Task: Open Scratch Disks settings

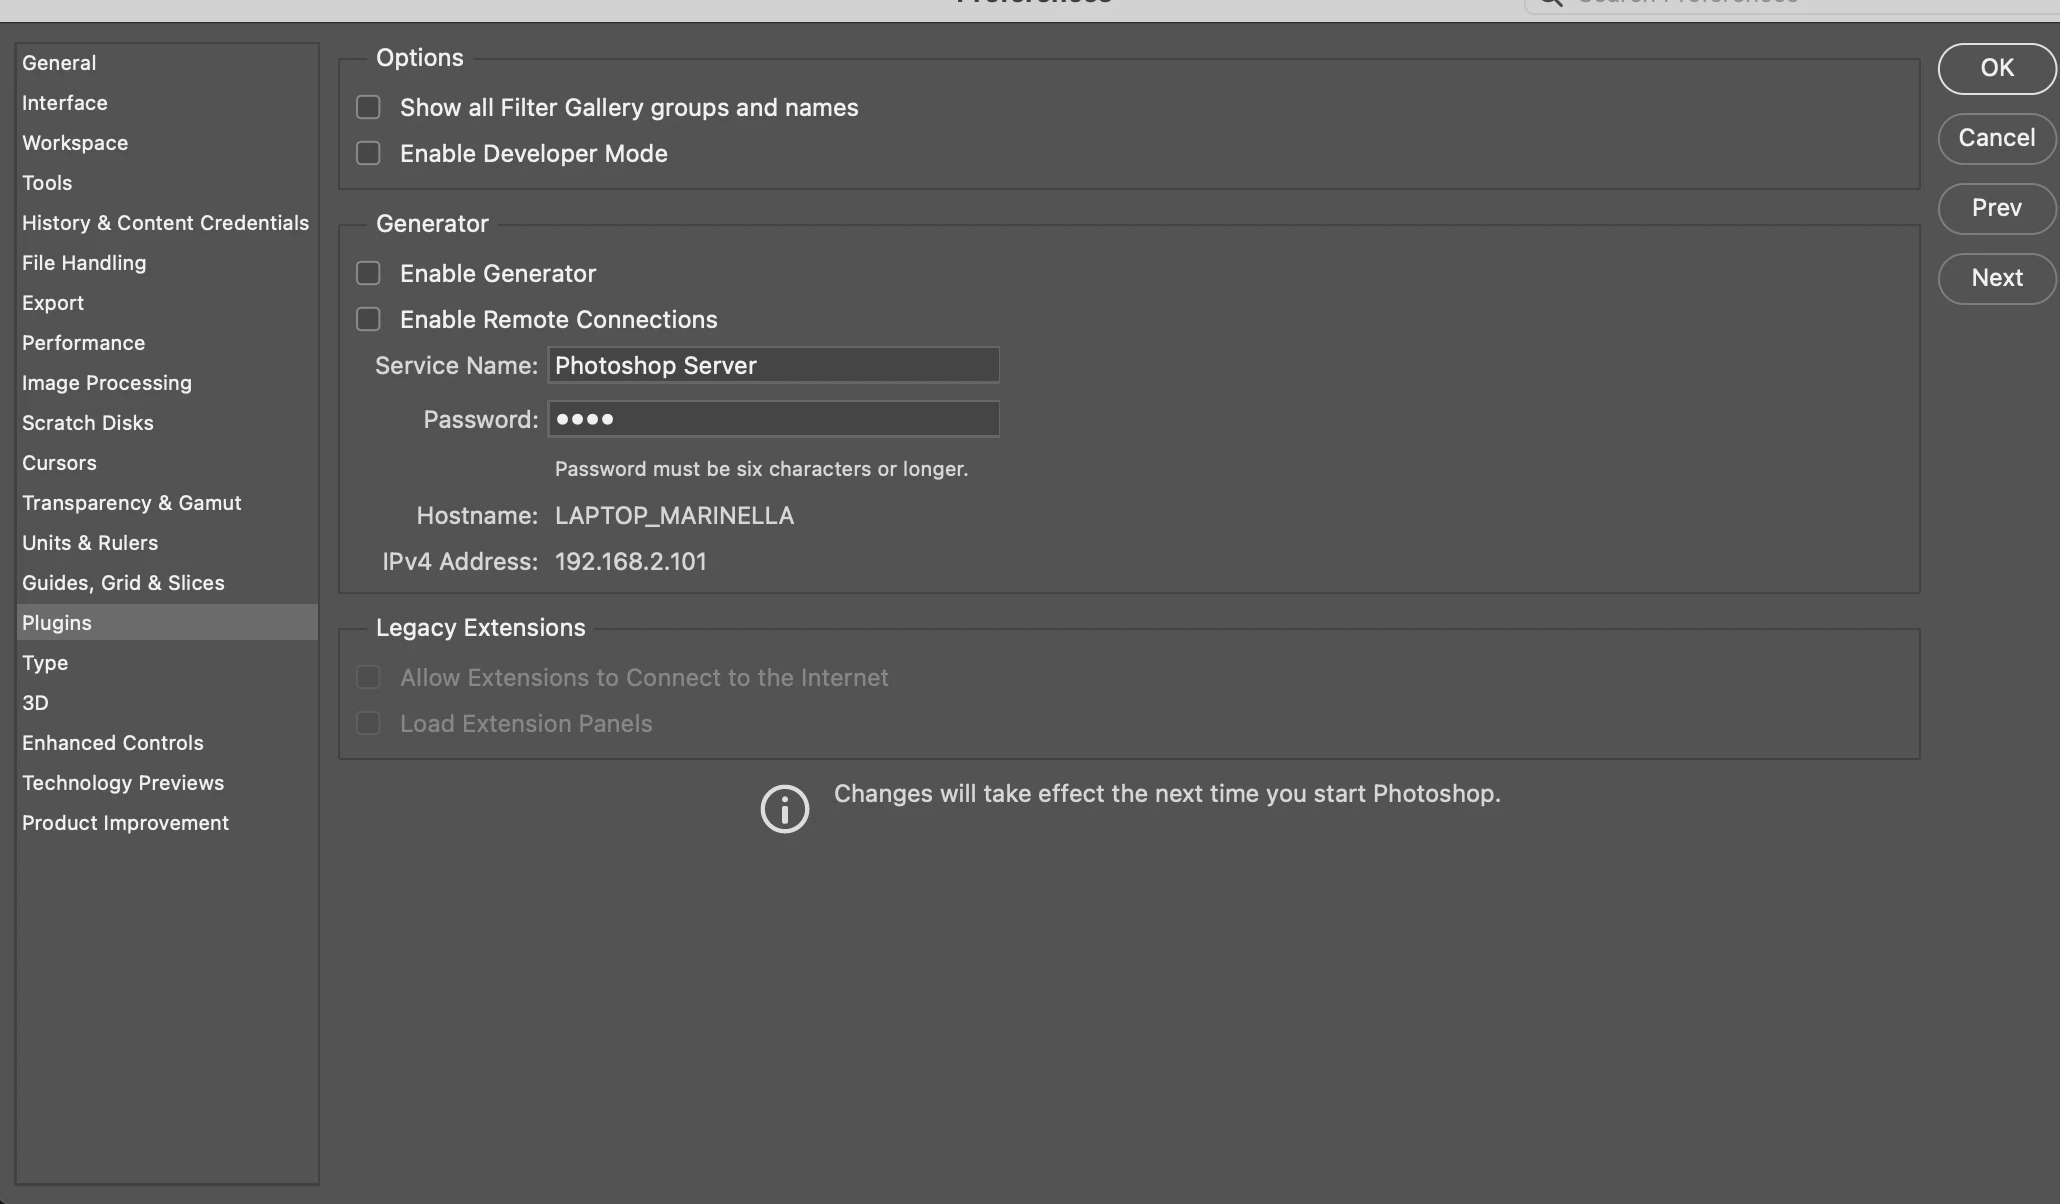Action: click(x=88, y=423)
